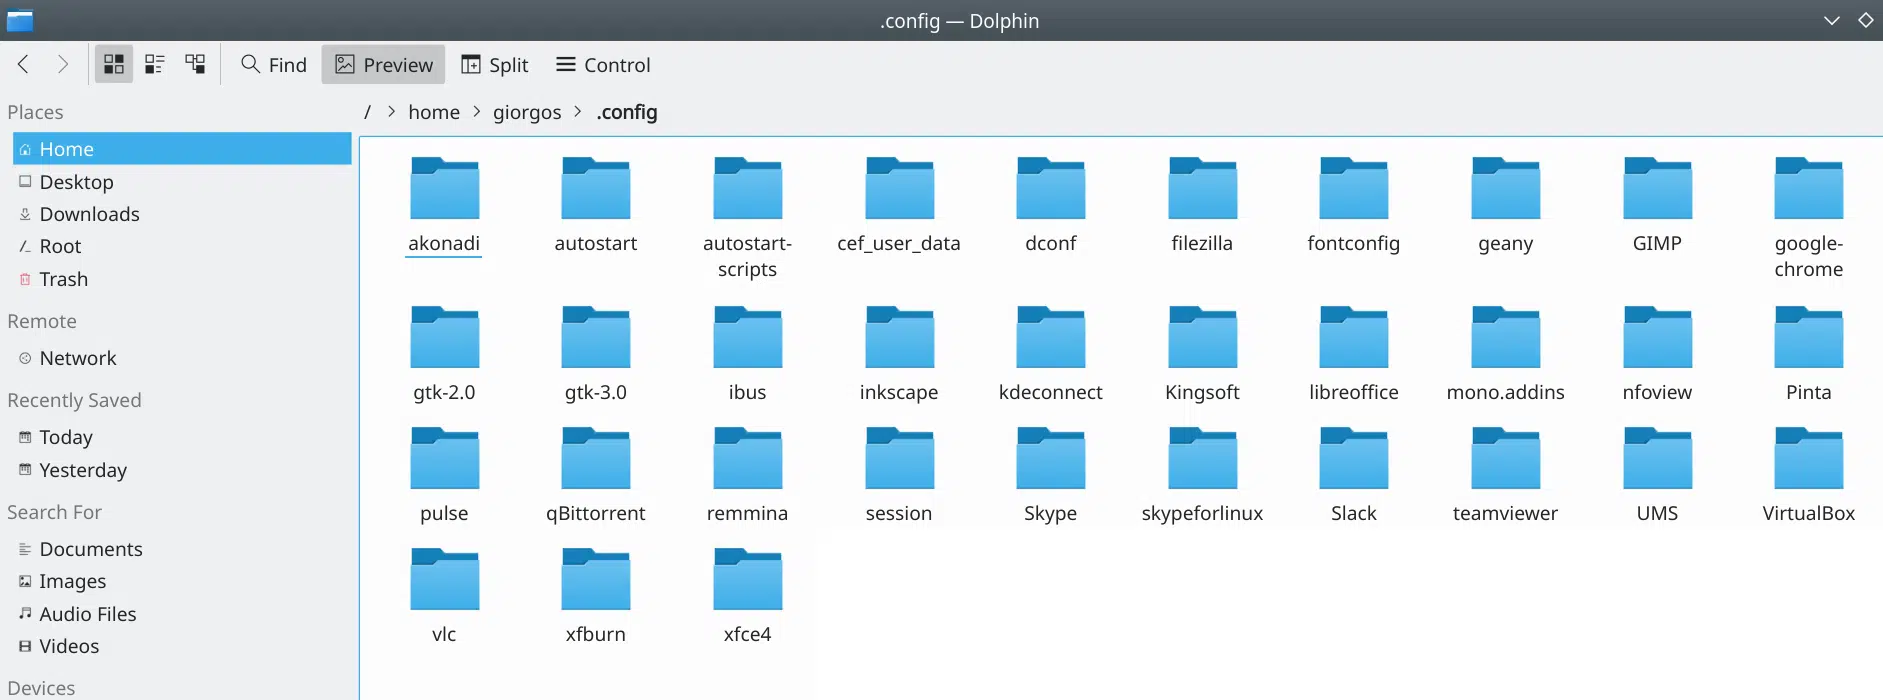Click the Skype folder name
The image size is (1883, 700).
1051,514
